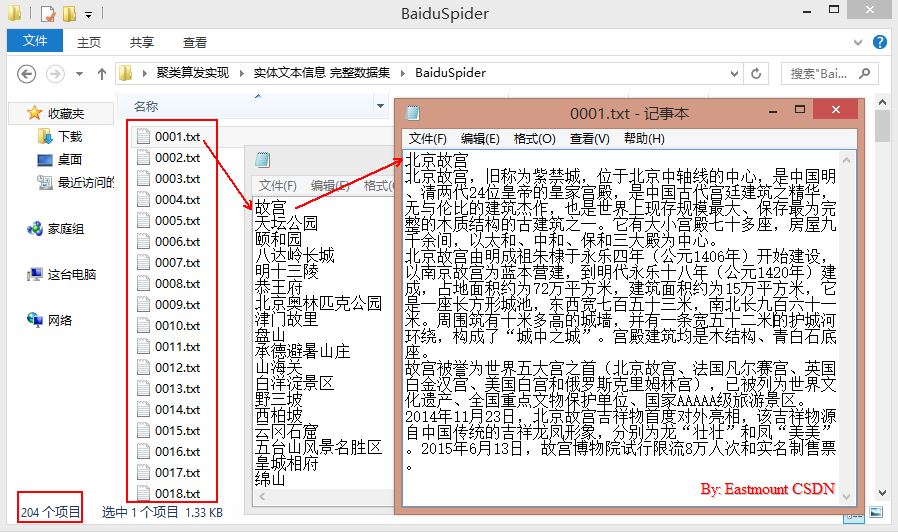
Task: Go up one folder level
Action: 101,74
